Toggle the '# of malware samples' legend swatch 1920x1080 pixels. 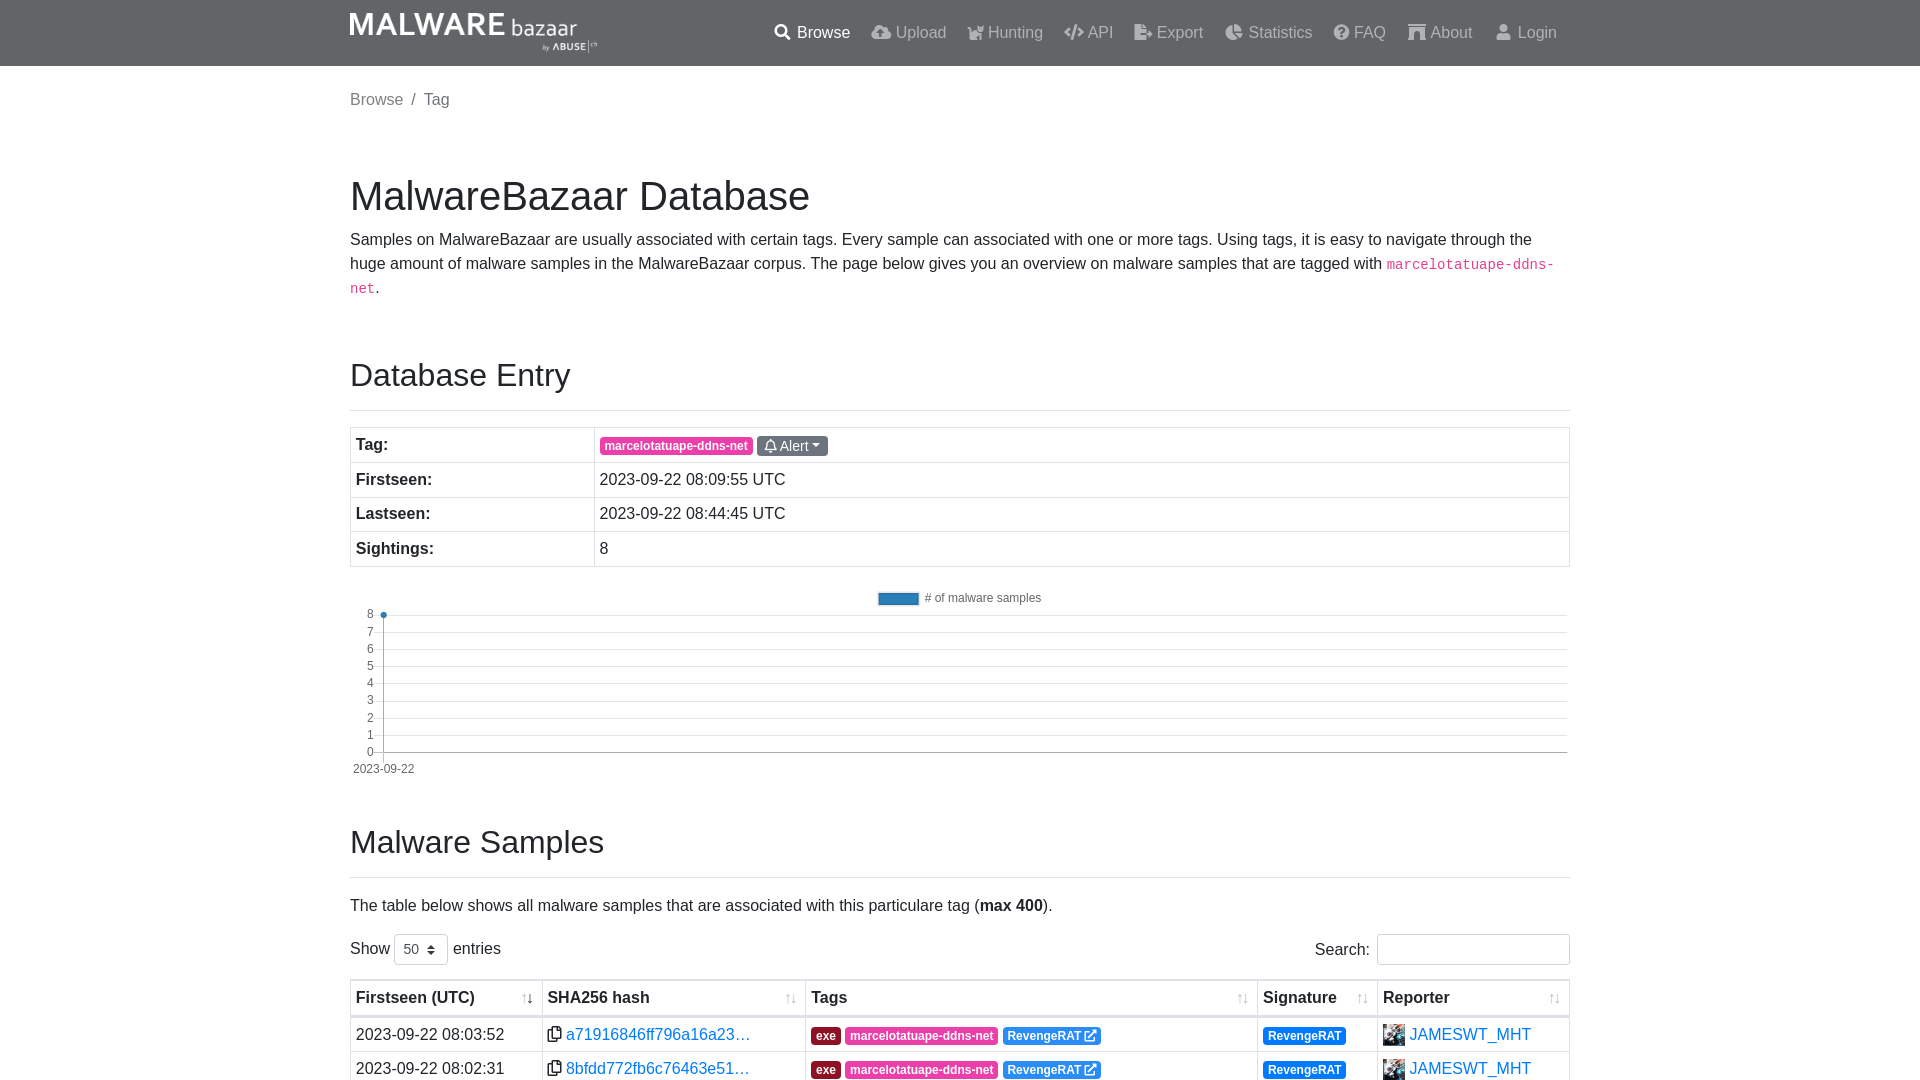[898, 599]
